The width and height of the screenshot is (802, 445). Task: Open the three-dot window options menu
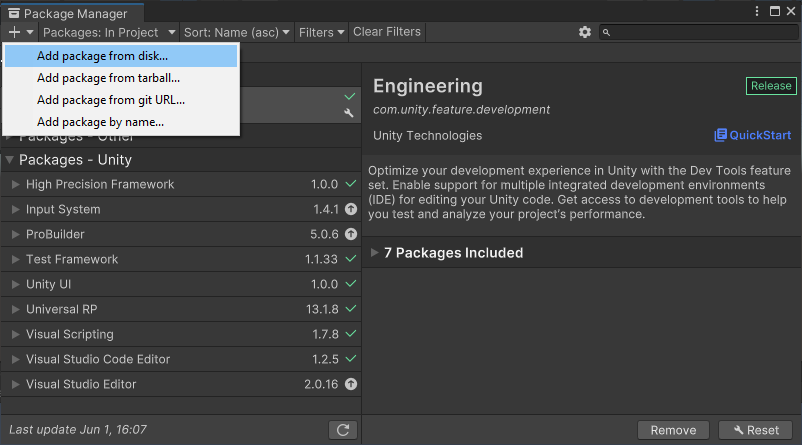tap(757, 11)
